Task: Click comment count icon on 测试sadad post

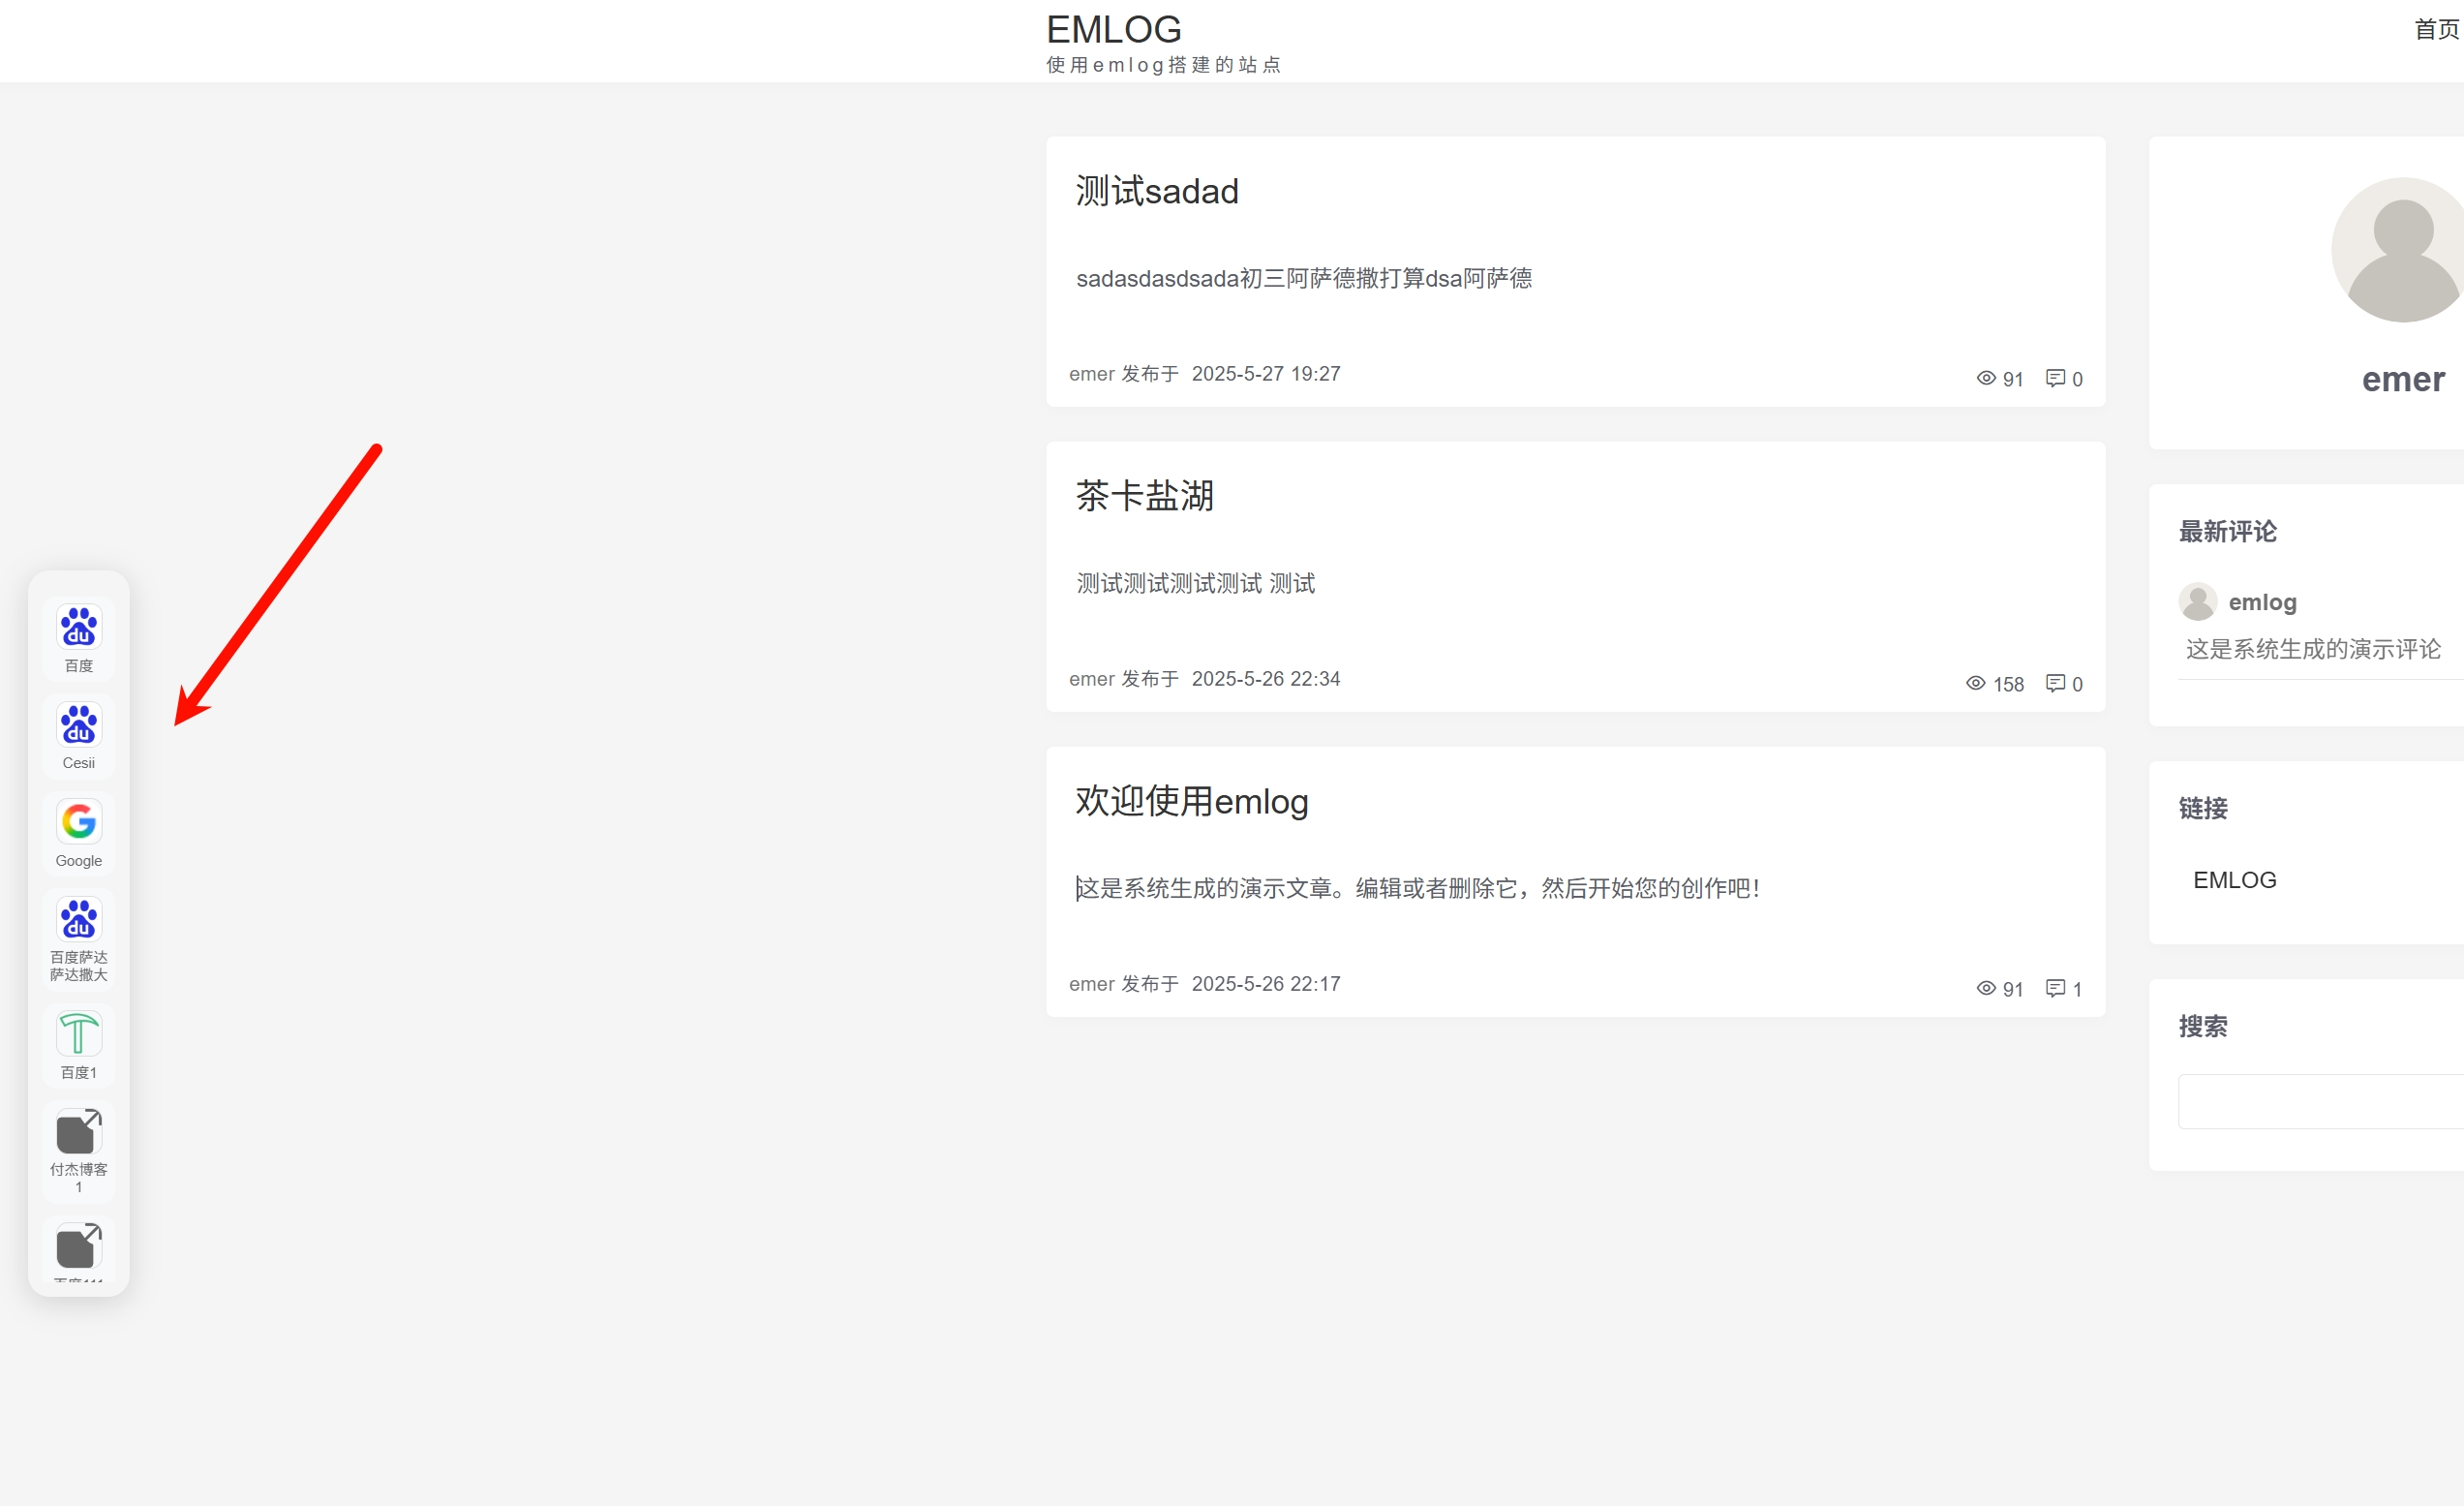Action: [2055, 378]
